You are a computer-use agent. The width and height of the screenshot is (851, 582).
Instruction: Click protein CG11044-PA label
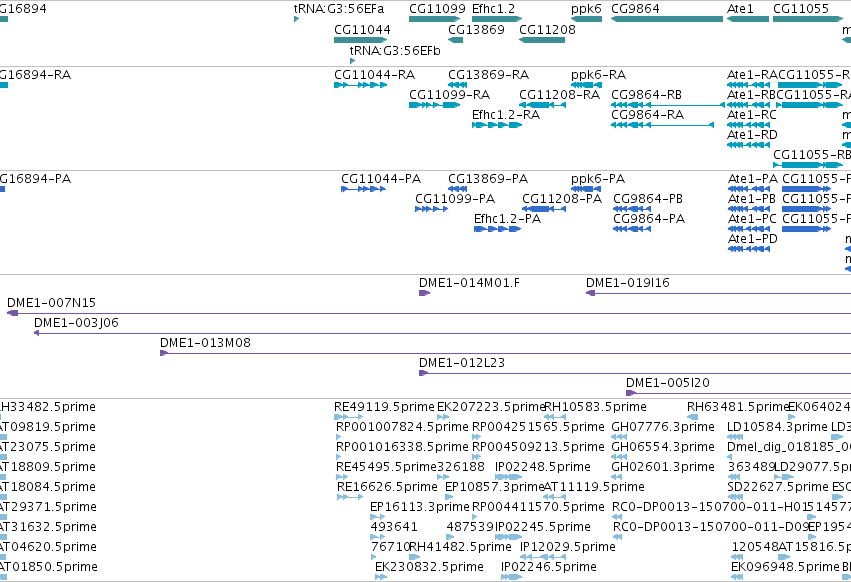pos(381,179)
